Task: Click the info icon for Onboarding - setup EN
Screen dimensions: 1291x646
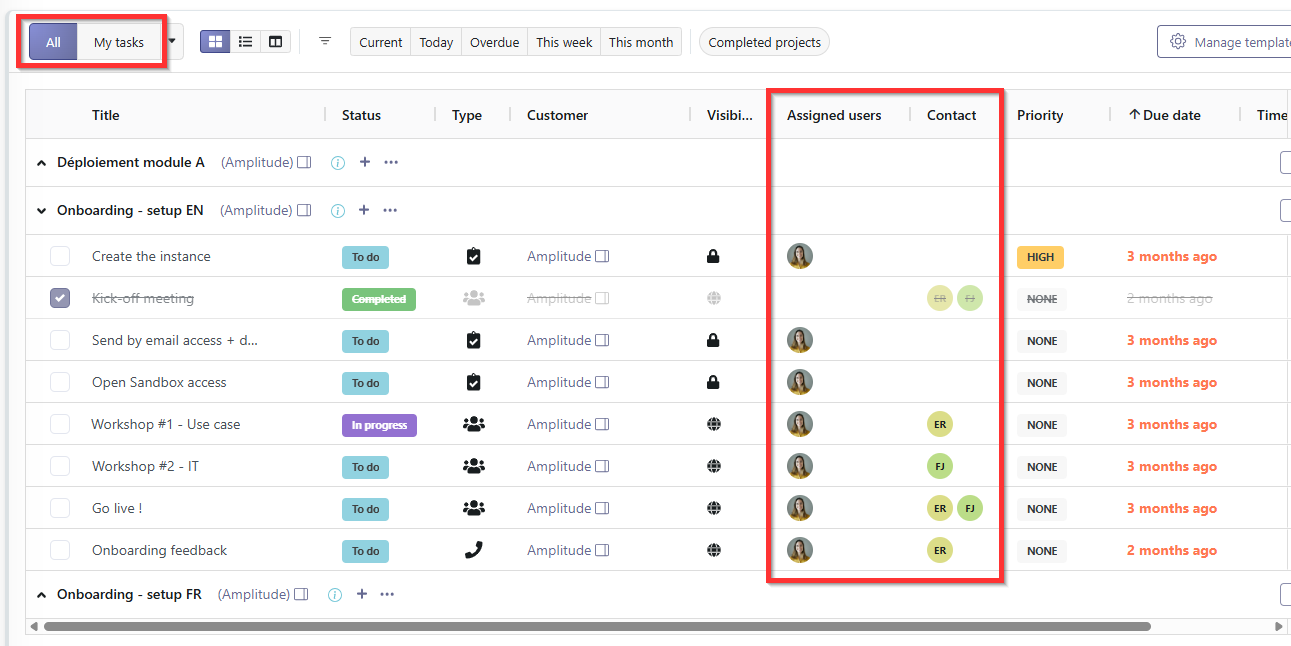Action: pos(338,211)
